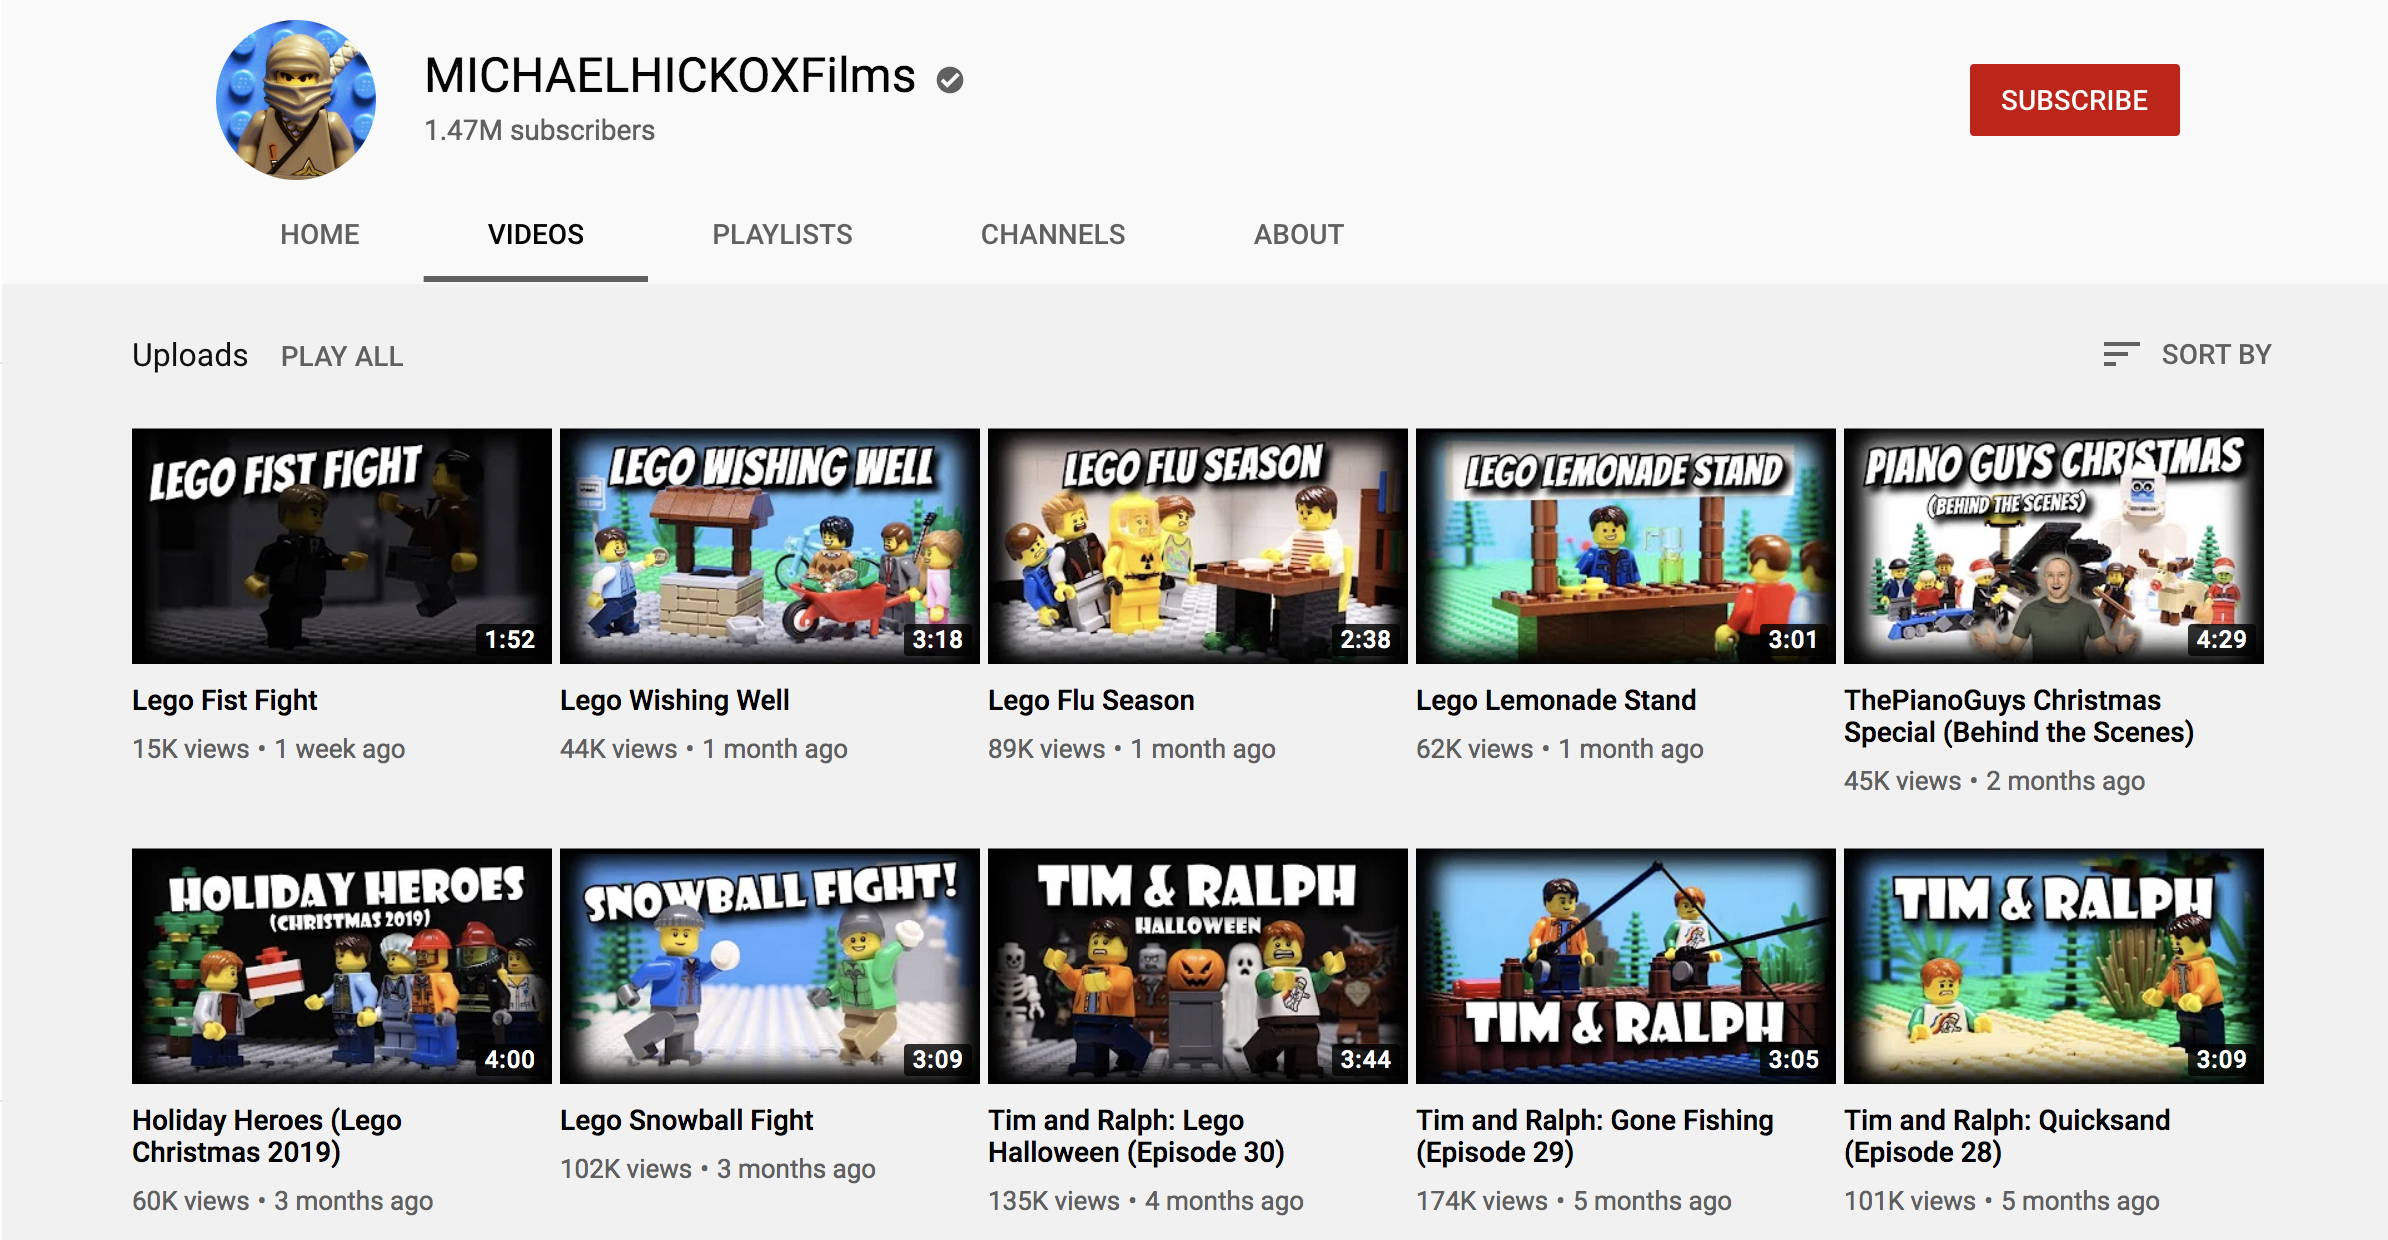The image size is (2388, 1240).
Task: Click the 1:52 duration badge
Action: click(510, 639)
